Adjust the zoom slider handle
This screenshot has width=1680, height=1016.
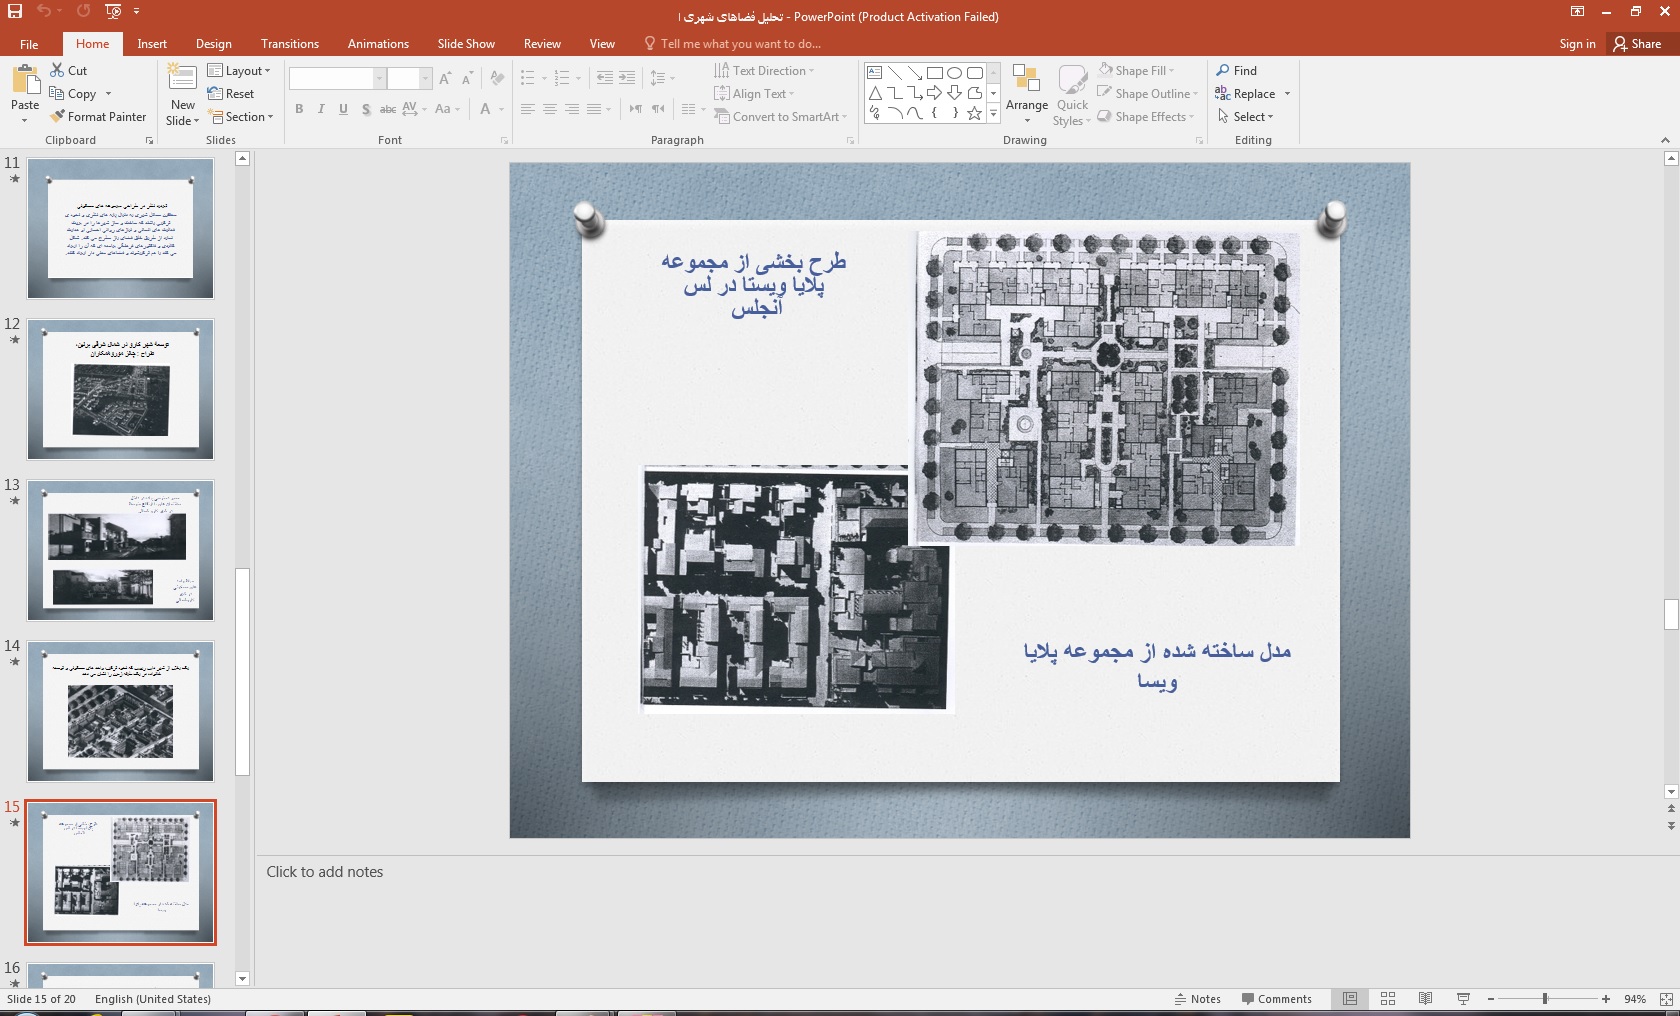[1545, 999]
